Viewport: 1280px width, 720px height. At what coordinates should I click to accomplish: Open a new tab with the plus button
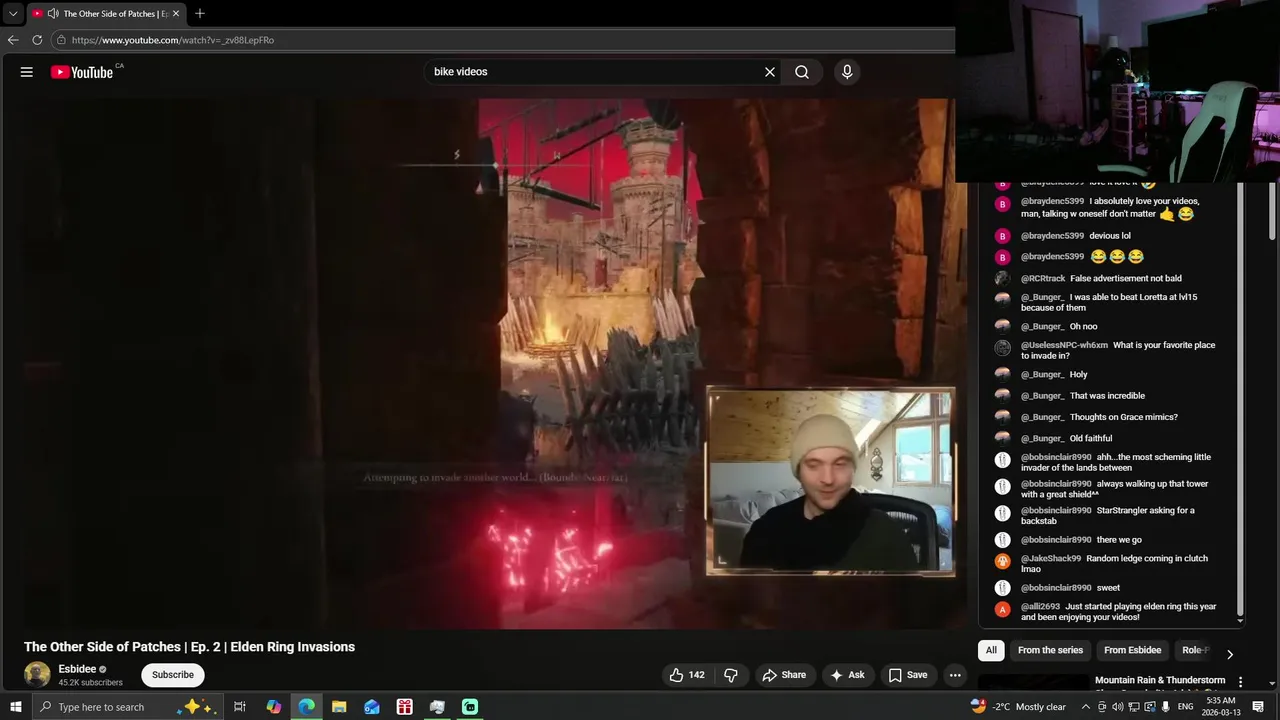point(200,14)
